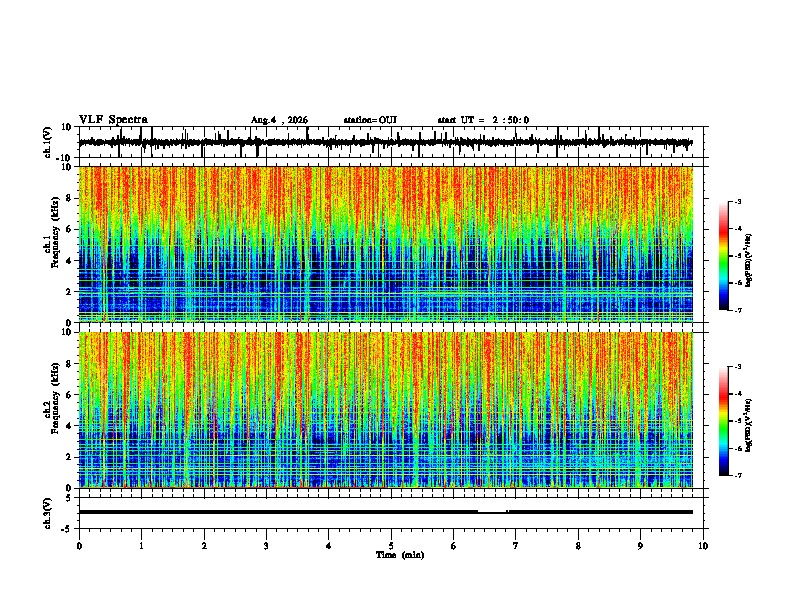Viewport: 792px width, 612px height.
Task: Click the "ch.3(V)" axis label
Action: pos(48,513)
